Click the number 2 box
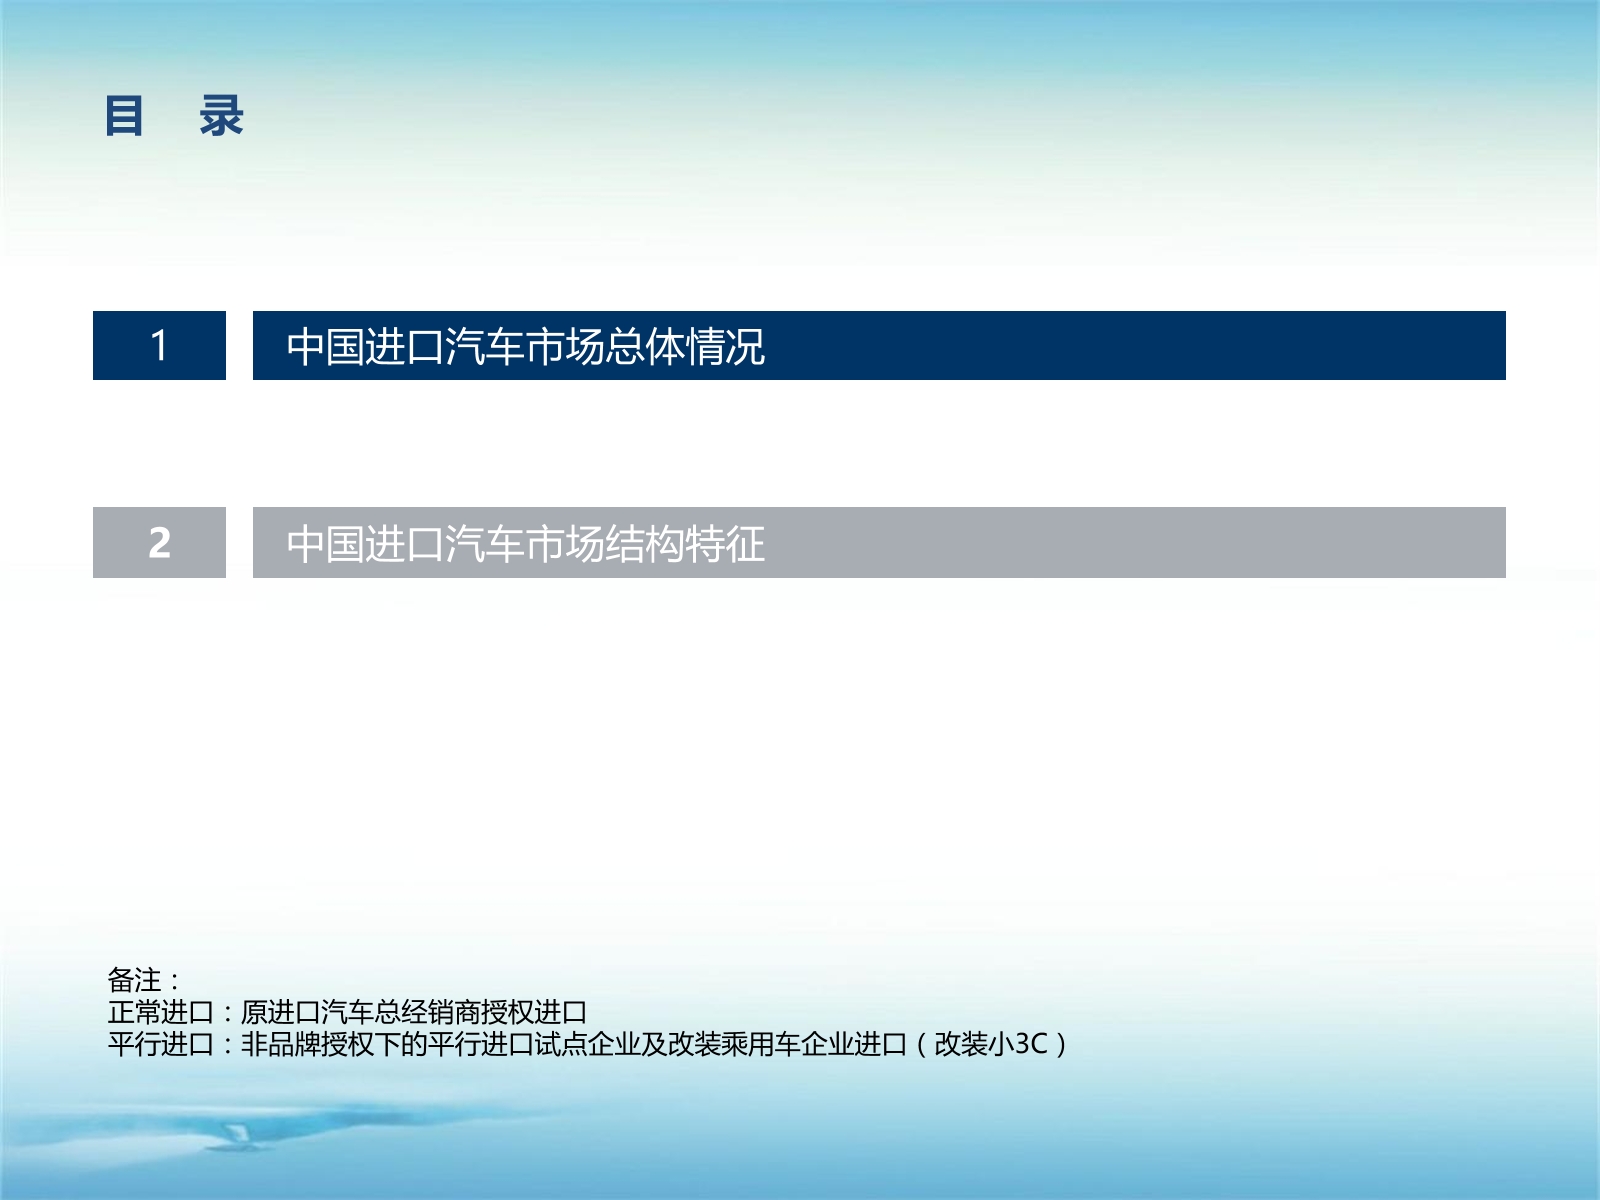 (159, 540)
